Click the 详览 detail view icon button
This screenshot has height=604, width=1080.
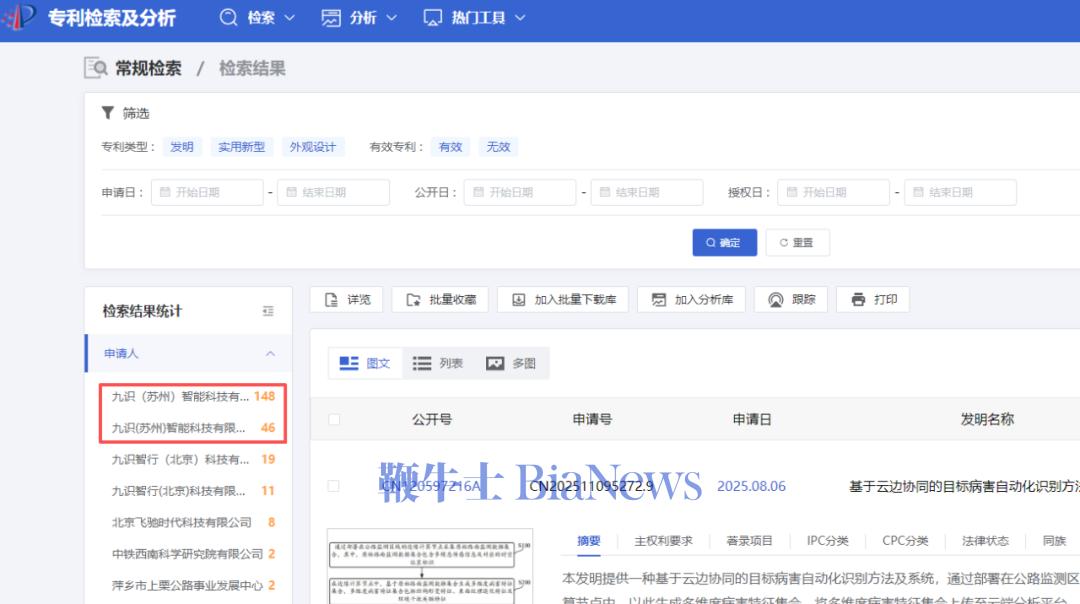346,299
